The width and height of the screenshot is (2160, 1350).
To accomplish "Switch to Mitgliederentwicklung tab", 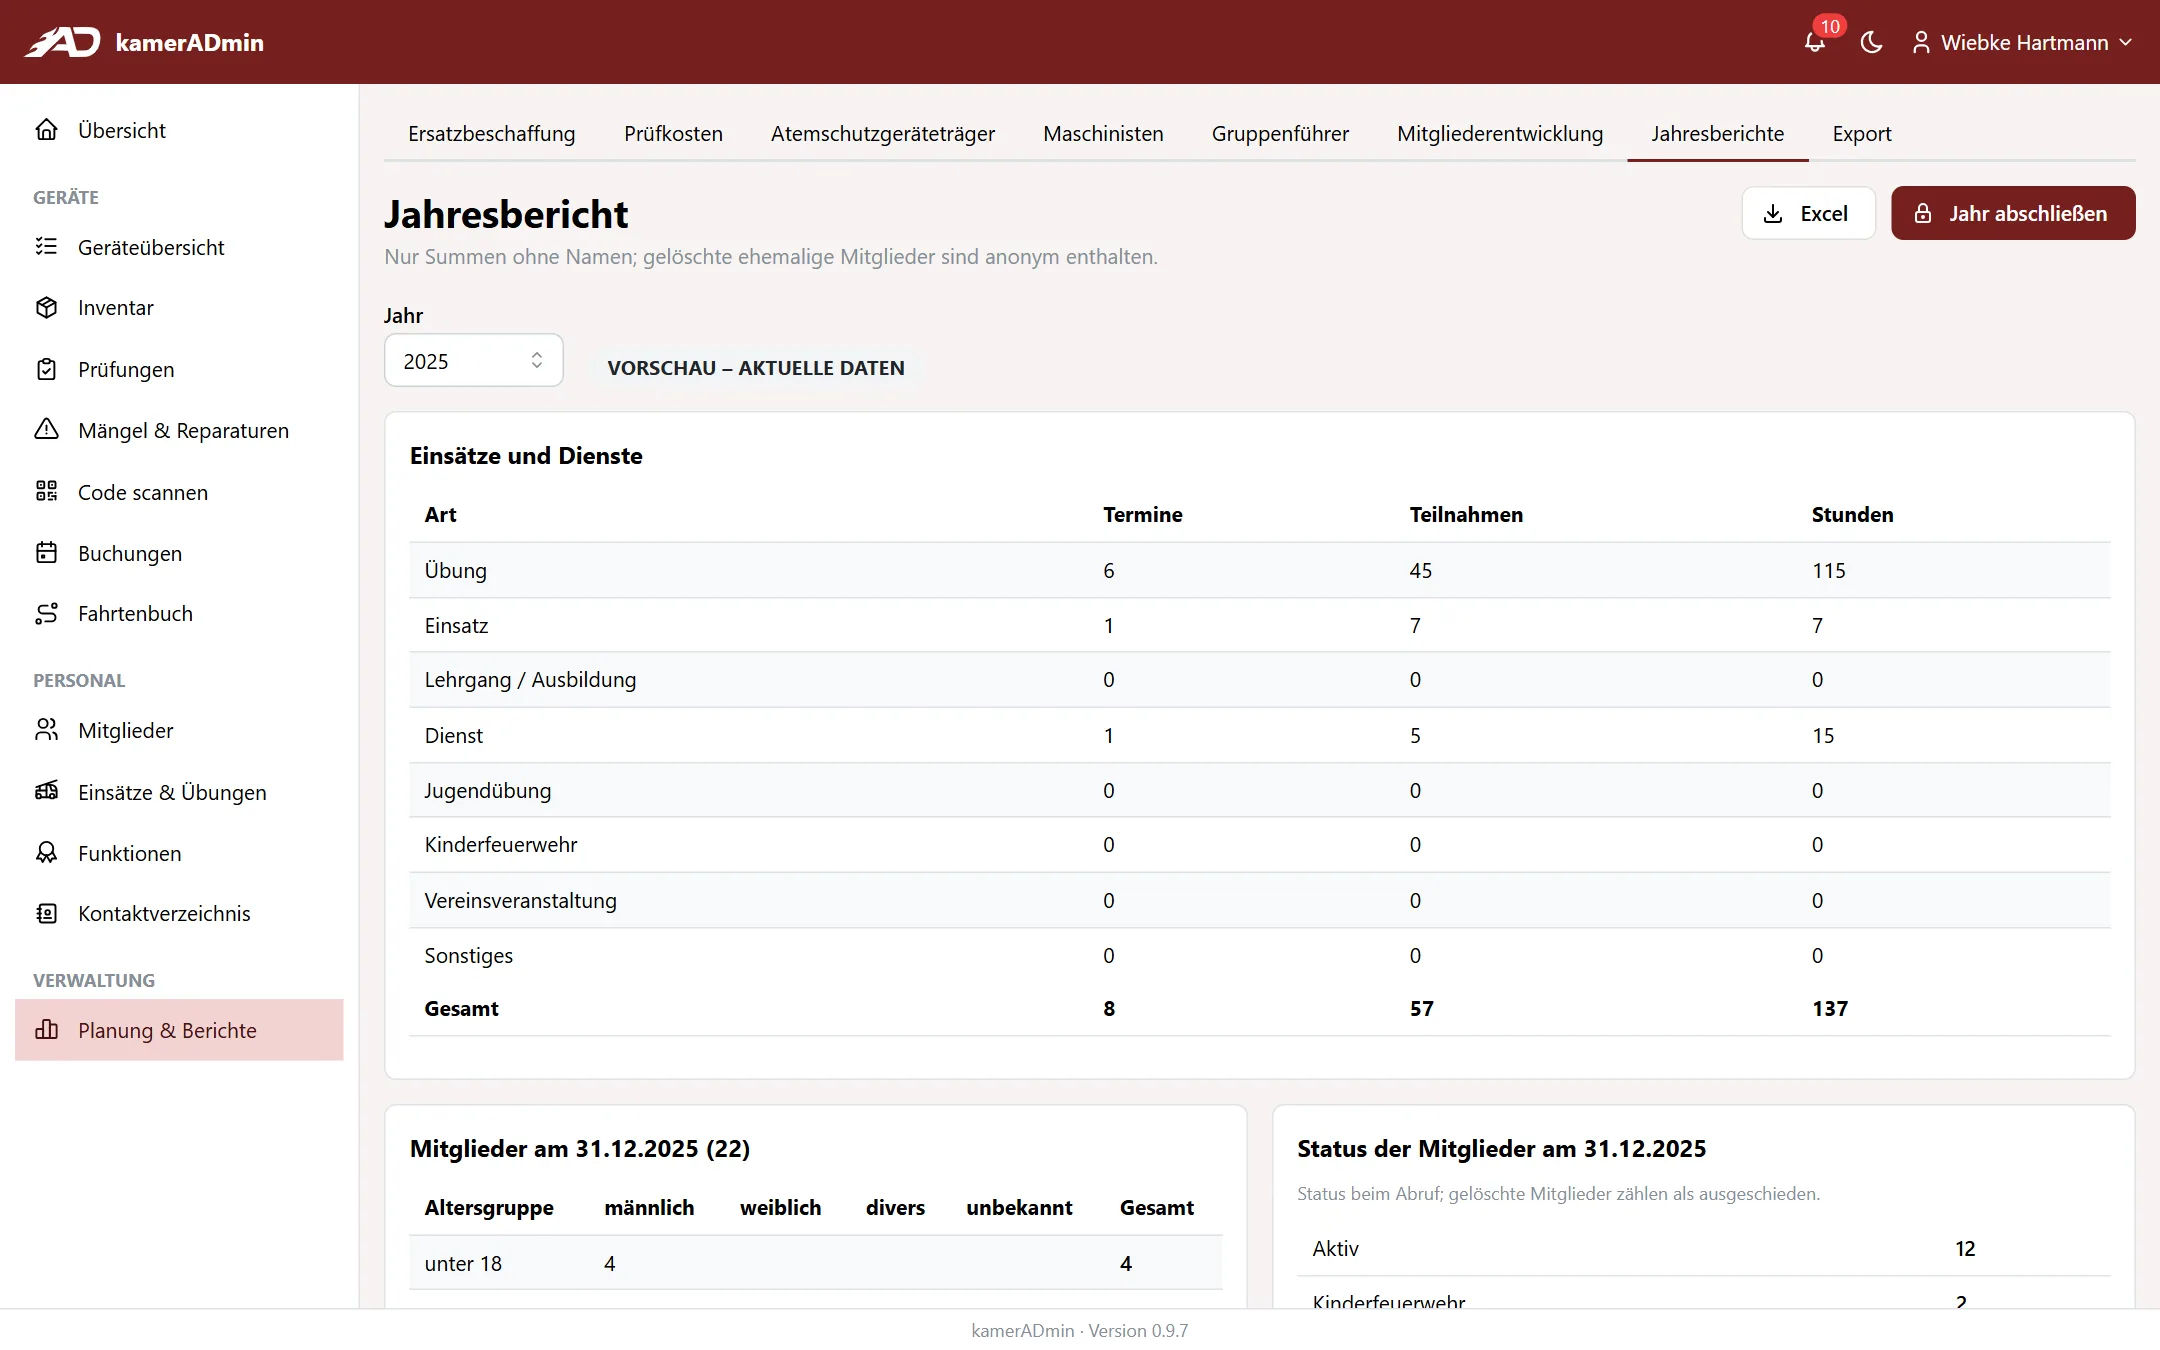I will pyautogui.click(x=1500, y=134).
